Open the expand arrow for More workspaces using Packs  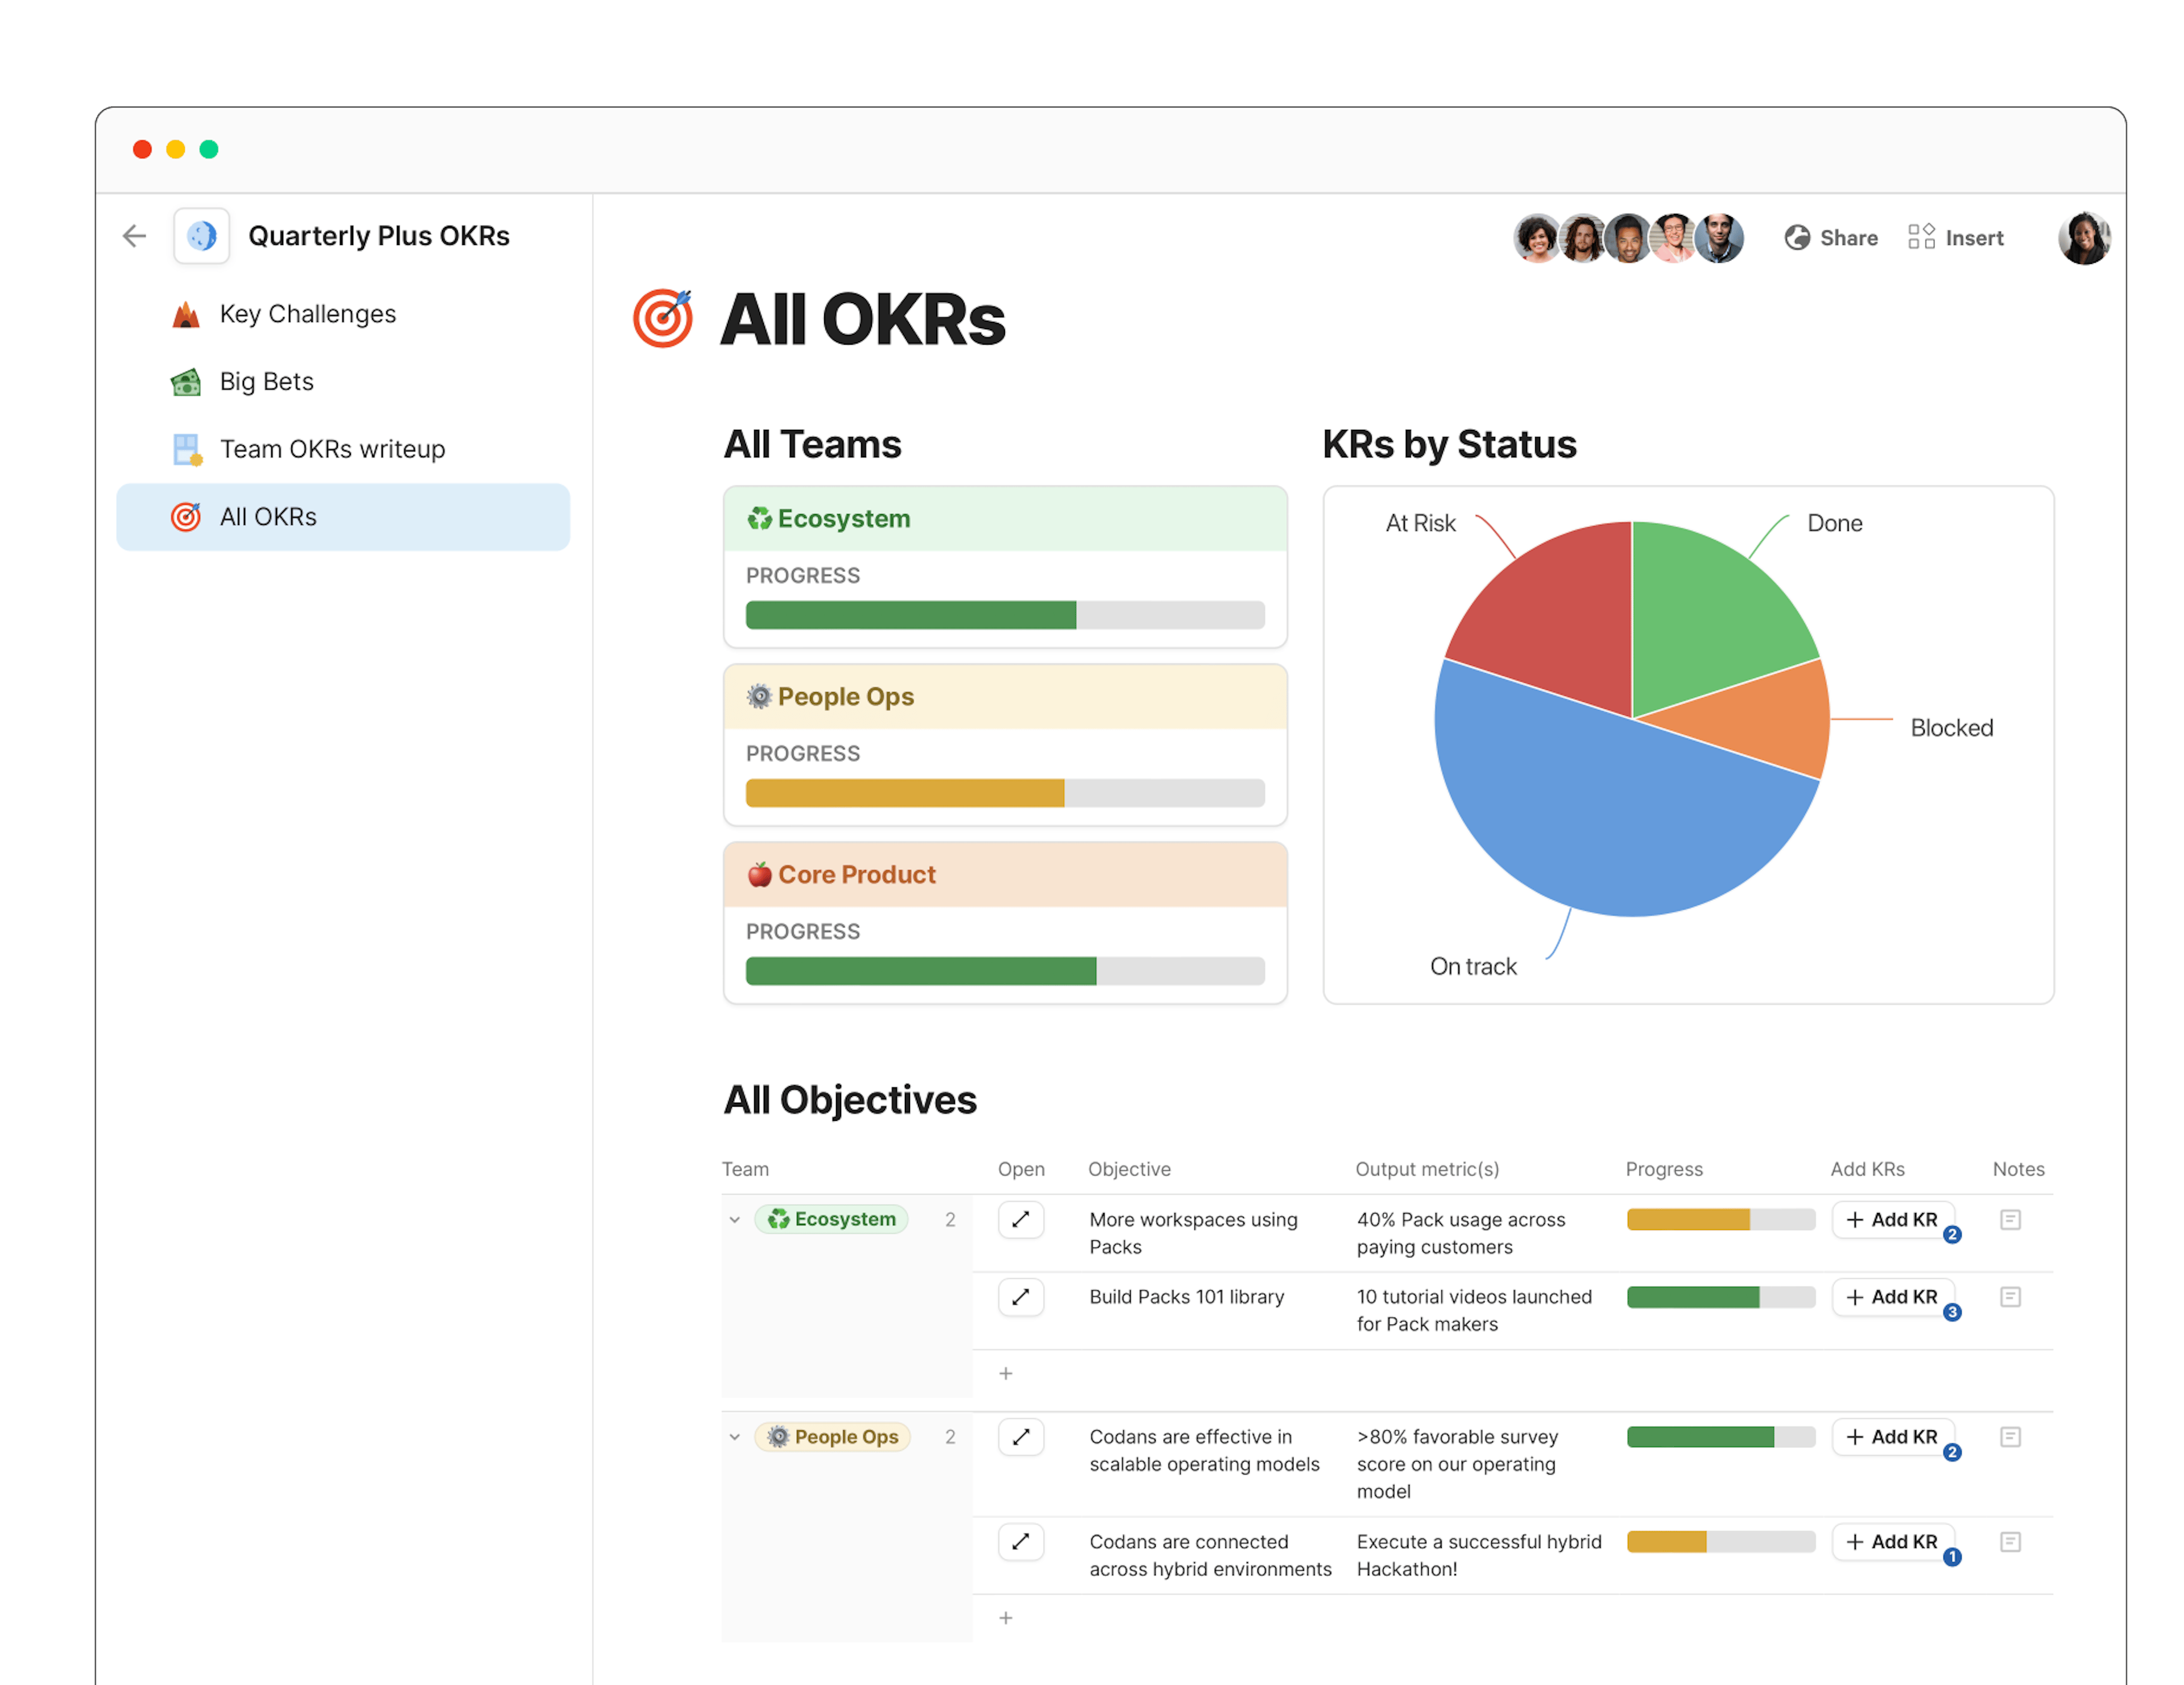pyautogui.click(x=1021, y=1219)
